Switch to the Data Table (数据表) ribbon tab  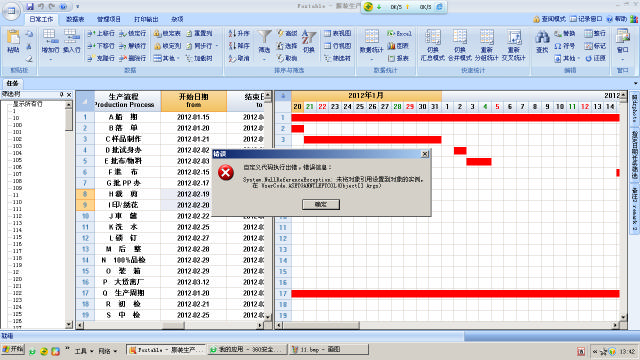tap(75, 19)
